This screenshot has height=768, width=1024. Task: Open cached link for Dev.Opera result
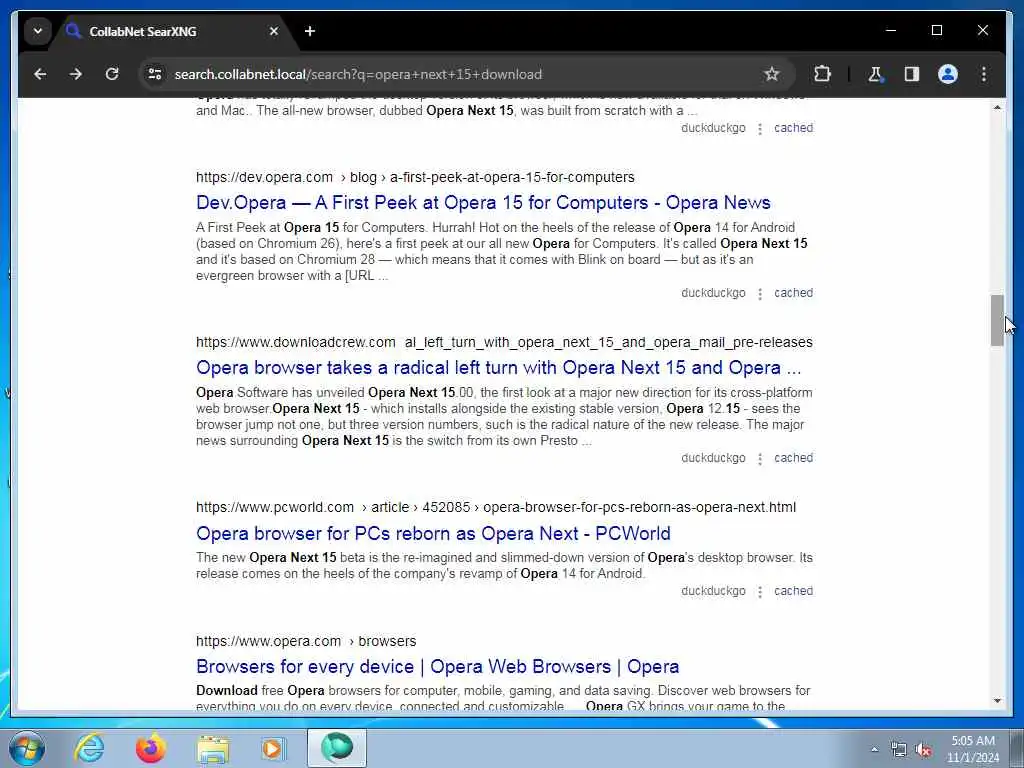coord(793,293)
